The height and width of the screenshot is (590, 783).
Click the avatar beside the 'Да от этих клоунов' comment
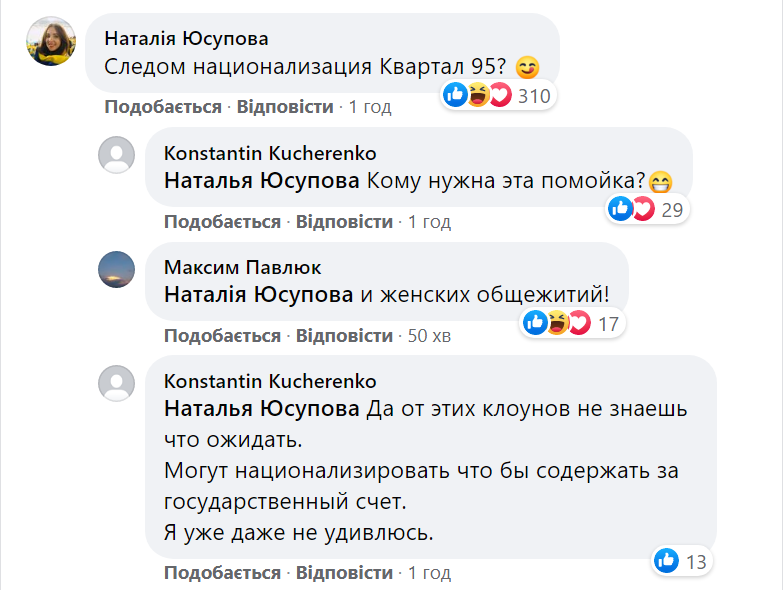pyautogui.click(x=117, y=383)
